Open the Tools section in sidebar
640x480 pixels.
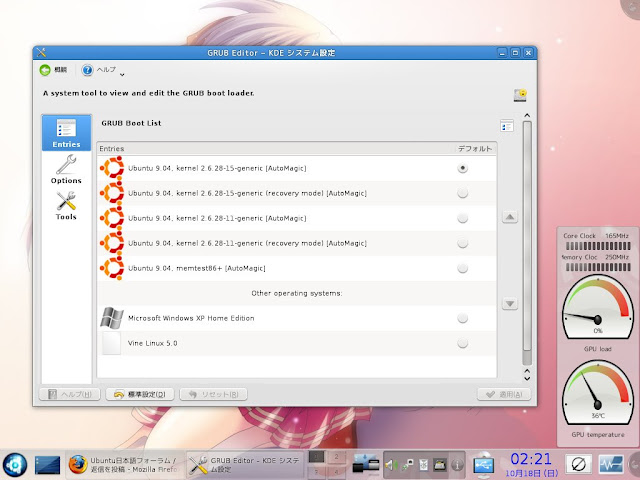pyautogui.click(x=66, y=206)
